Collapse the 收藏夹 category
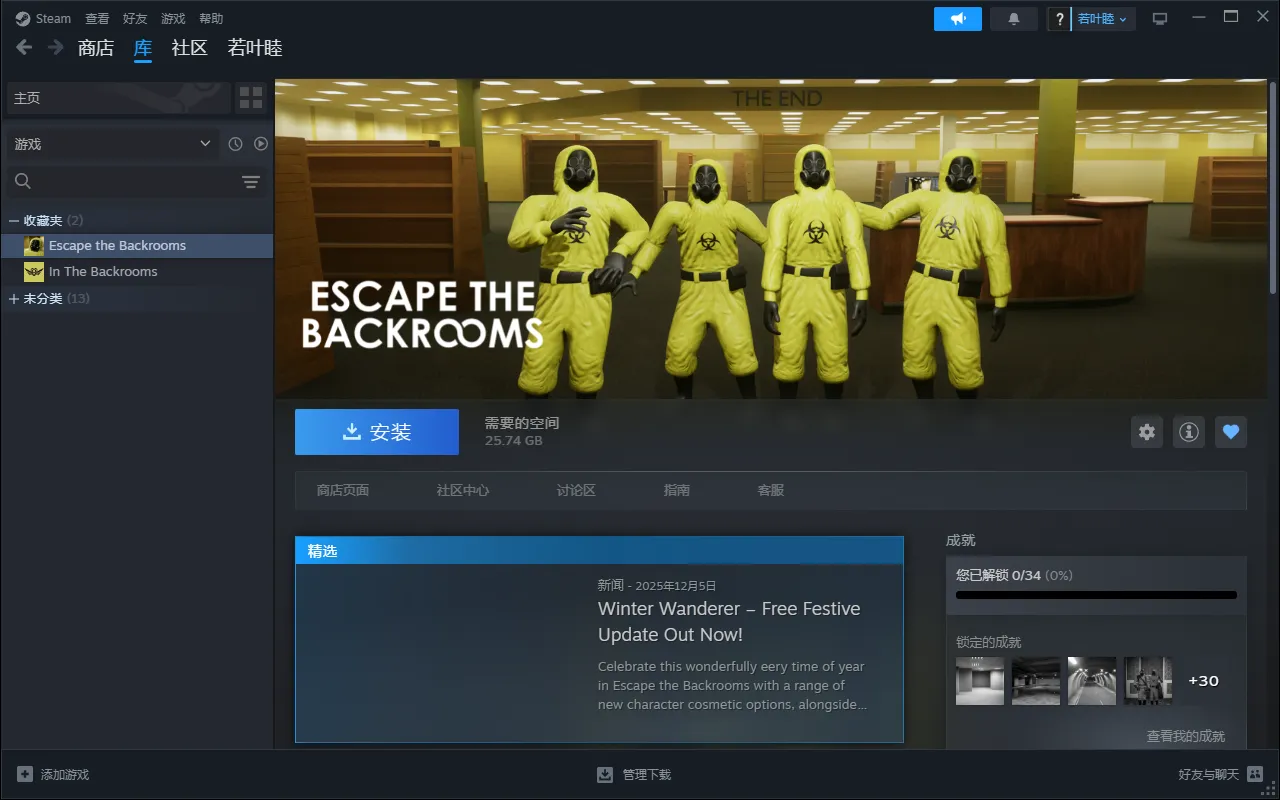The image size is (1280, 800). click(14, 220)
